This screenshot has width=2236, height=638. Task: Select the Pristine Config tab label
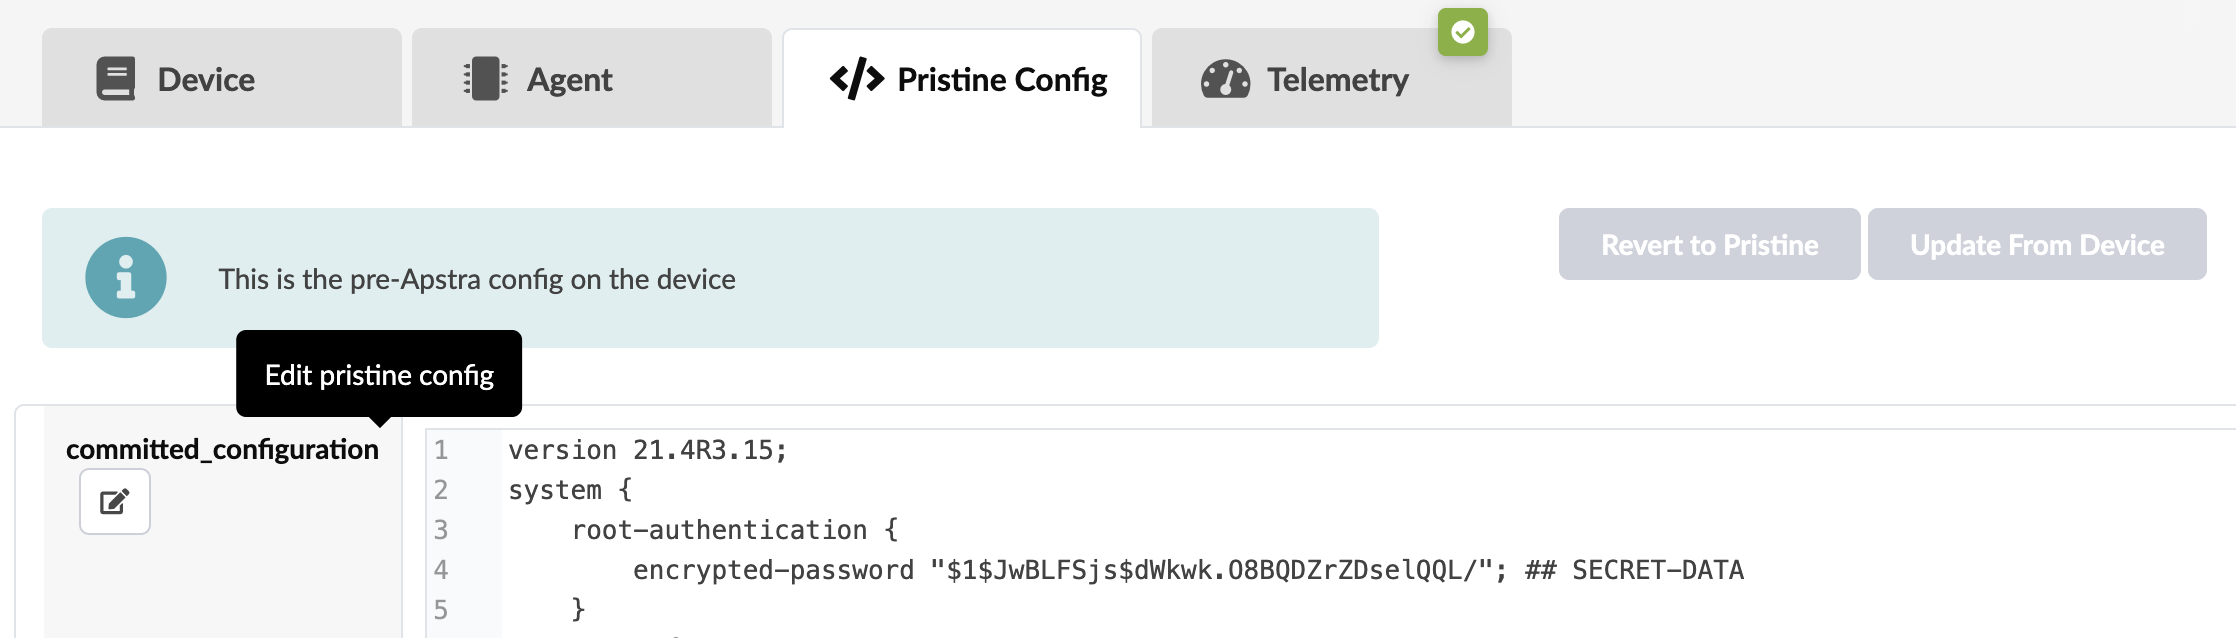1002,80
